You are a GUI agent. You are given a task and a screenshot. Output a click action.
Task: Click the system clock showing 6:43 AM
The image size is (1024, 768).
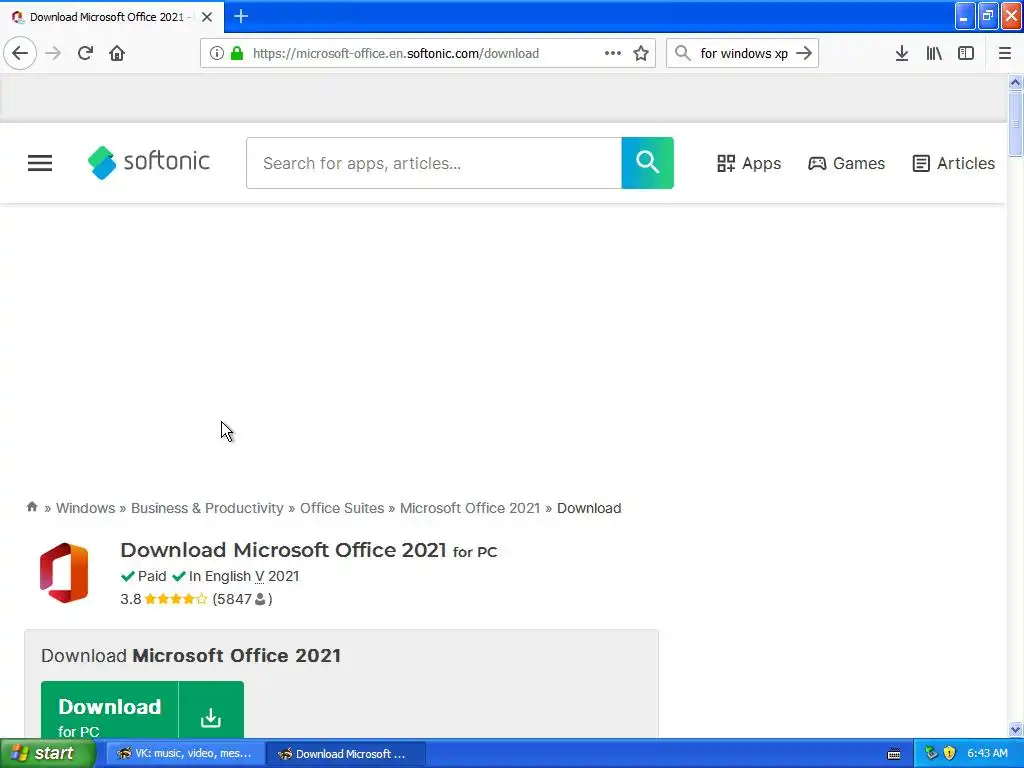click(x=987, y=753)
